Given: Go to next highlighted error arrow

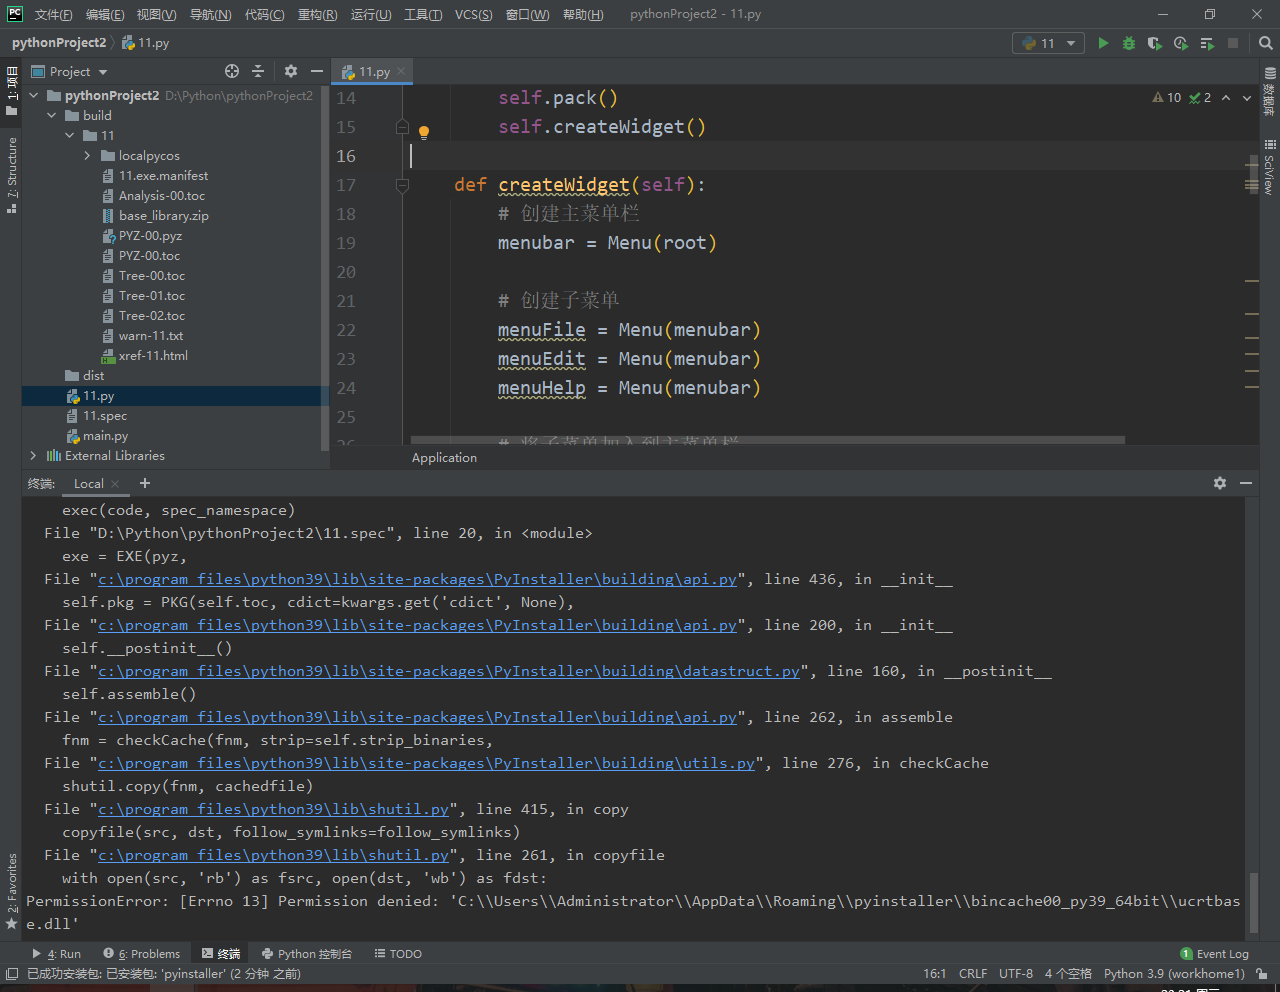Looking at the screenshot, I should [x=1247, y=98].
